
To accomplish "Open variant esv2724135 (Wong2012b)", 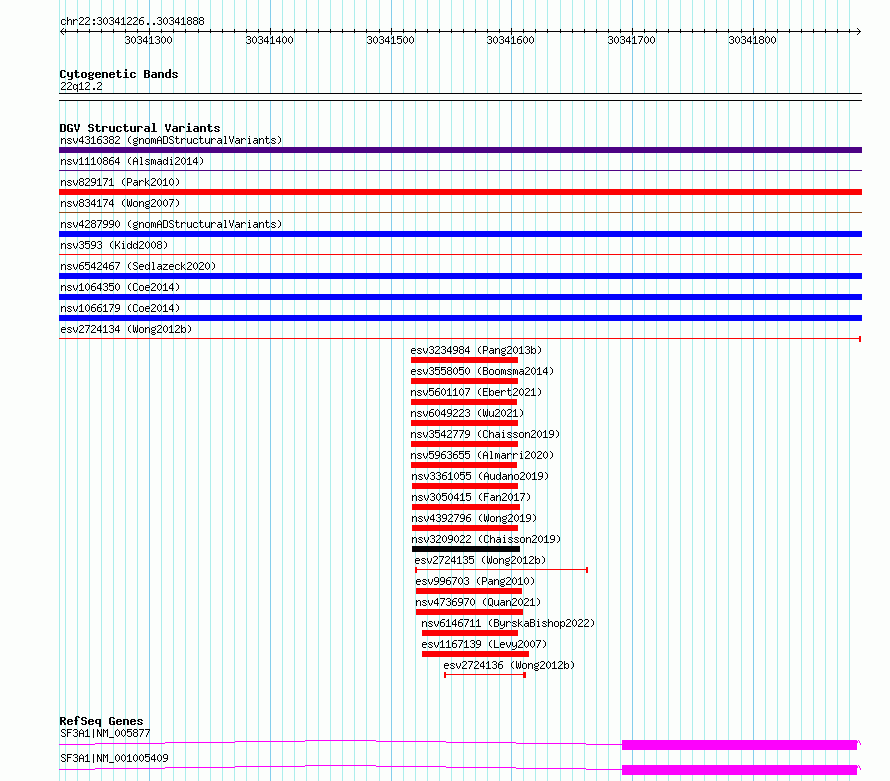I will pos(480,560).
